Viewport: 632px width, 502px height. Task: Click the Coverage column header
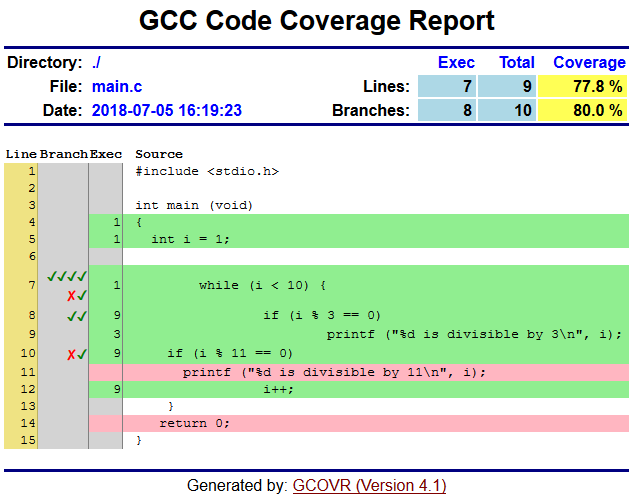pos(589,62)
